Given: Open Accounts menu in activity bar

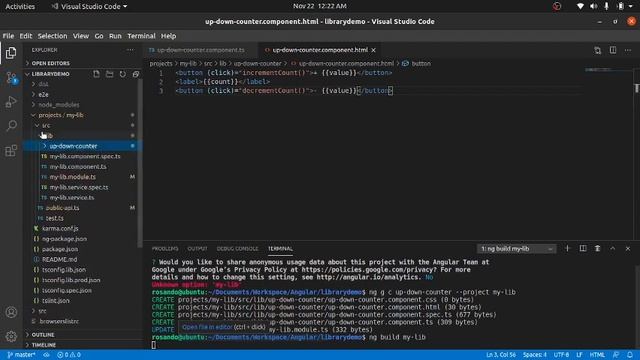Looking at the screenshot, I should coord(11,312).
